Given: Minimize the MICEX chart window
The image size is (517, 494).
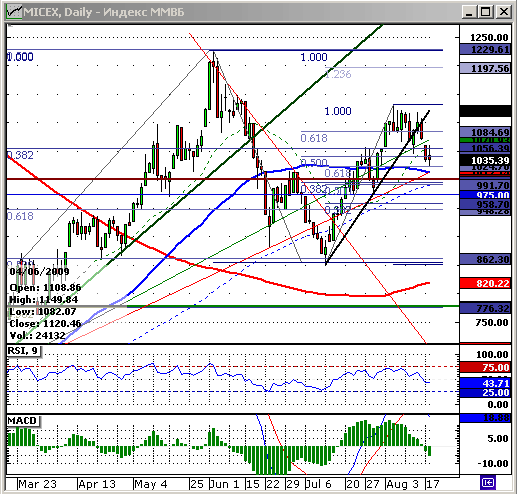Looking at the screenshot, I should [x=469, y=12].
